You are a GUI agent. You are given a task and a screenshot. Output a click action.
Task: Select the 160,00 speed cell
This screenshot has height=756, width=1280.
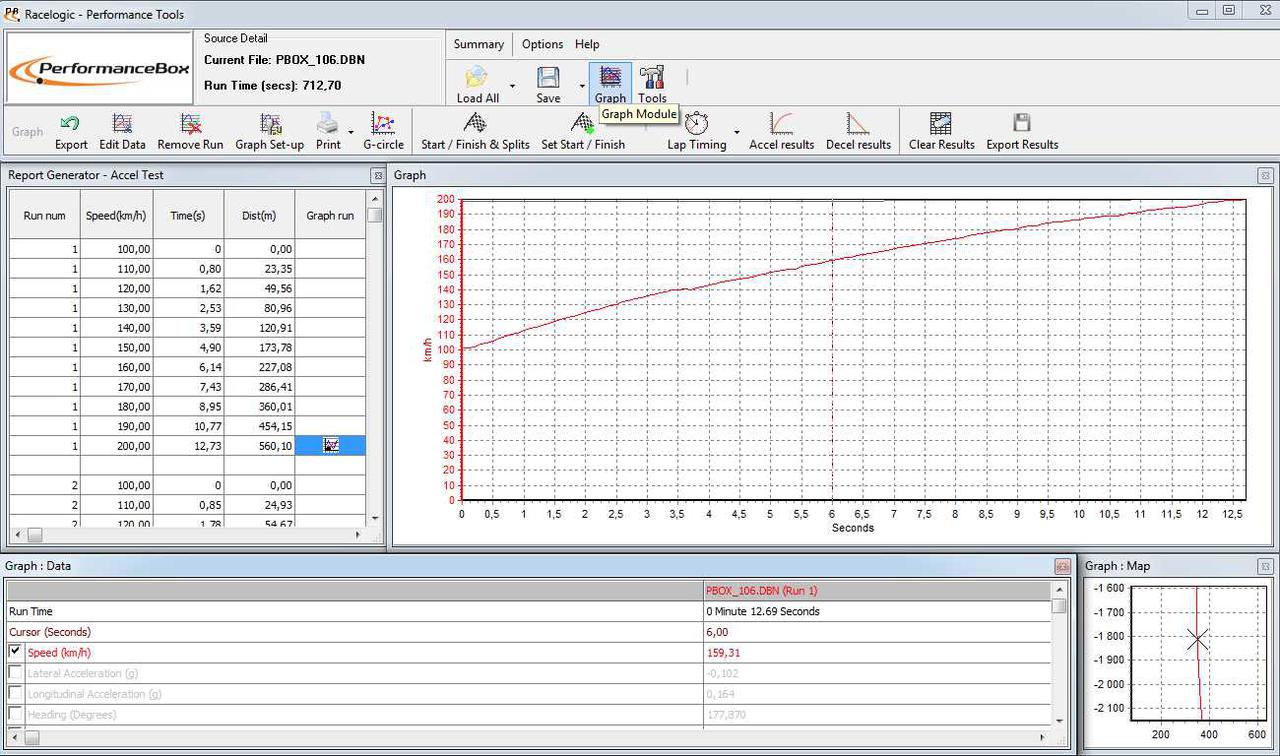[117, 368]
